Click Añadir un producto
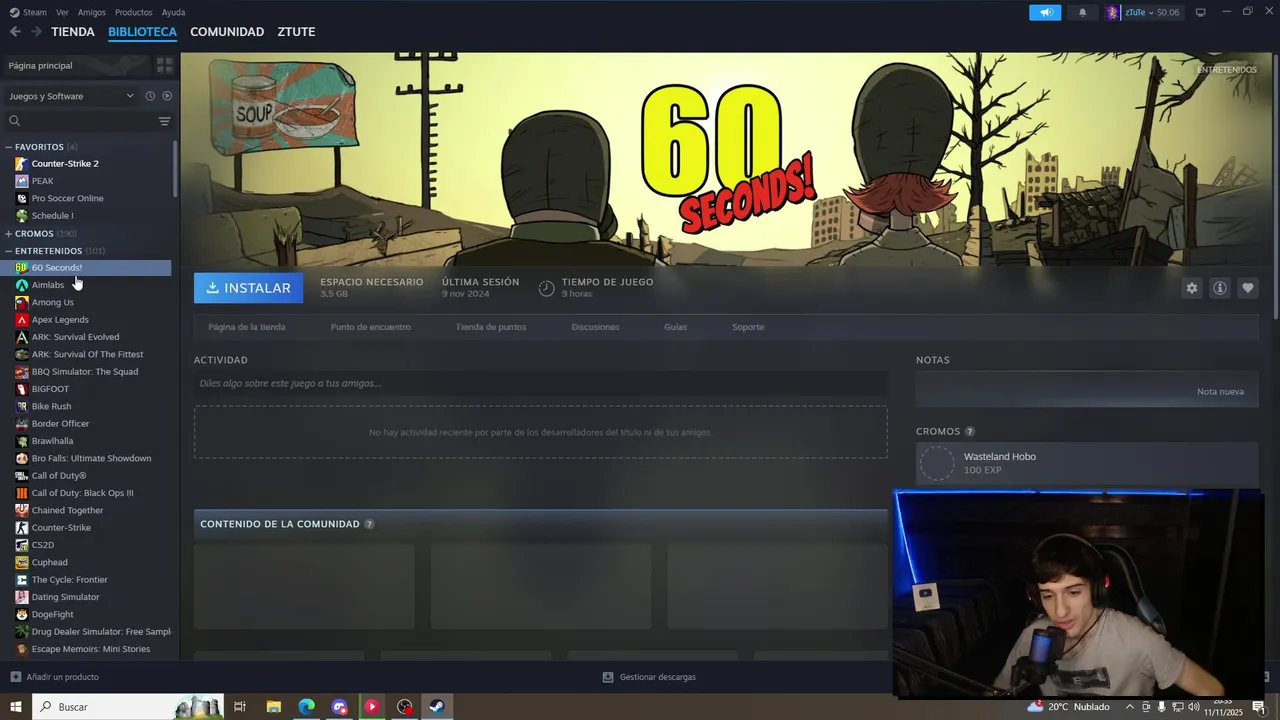Viewport: 1280px width, 720px height. click(55, 677)
